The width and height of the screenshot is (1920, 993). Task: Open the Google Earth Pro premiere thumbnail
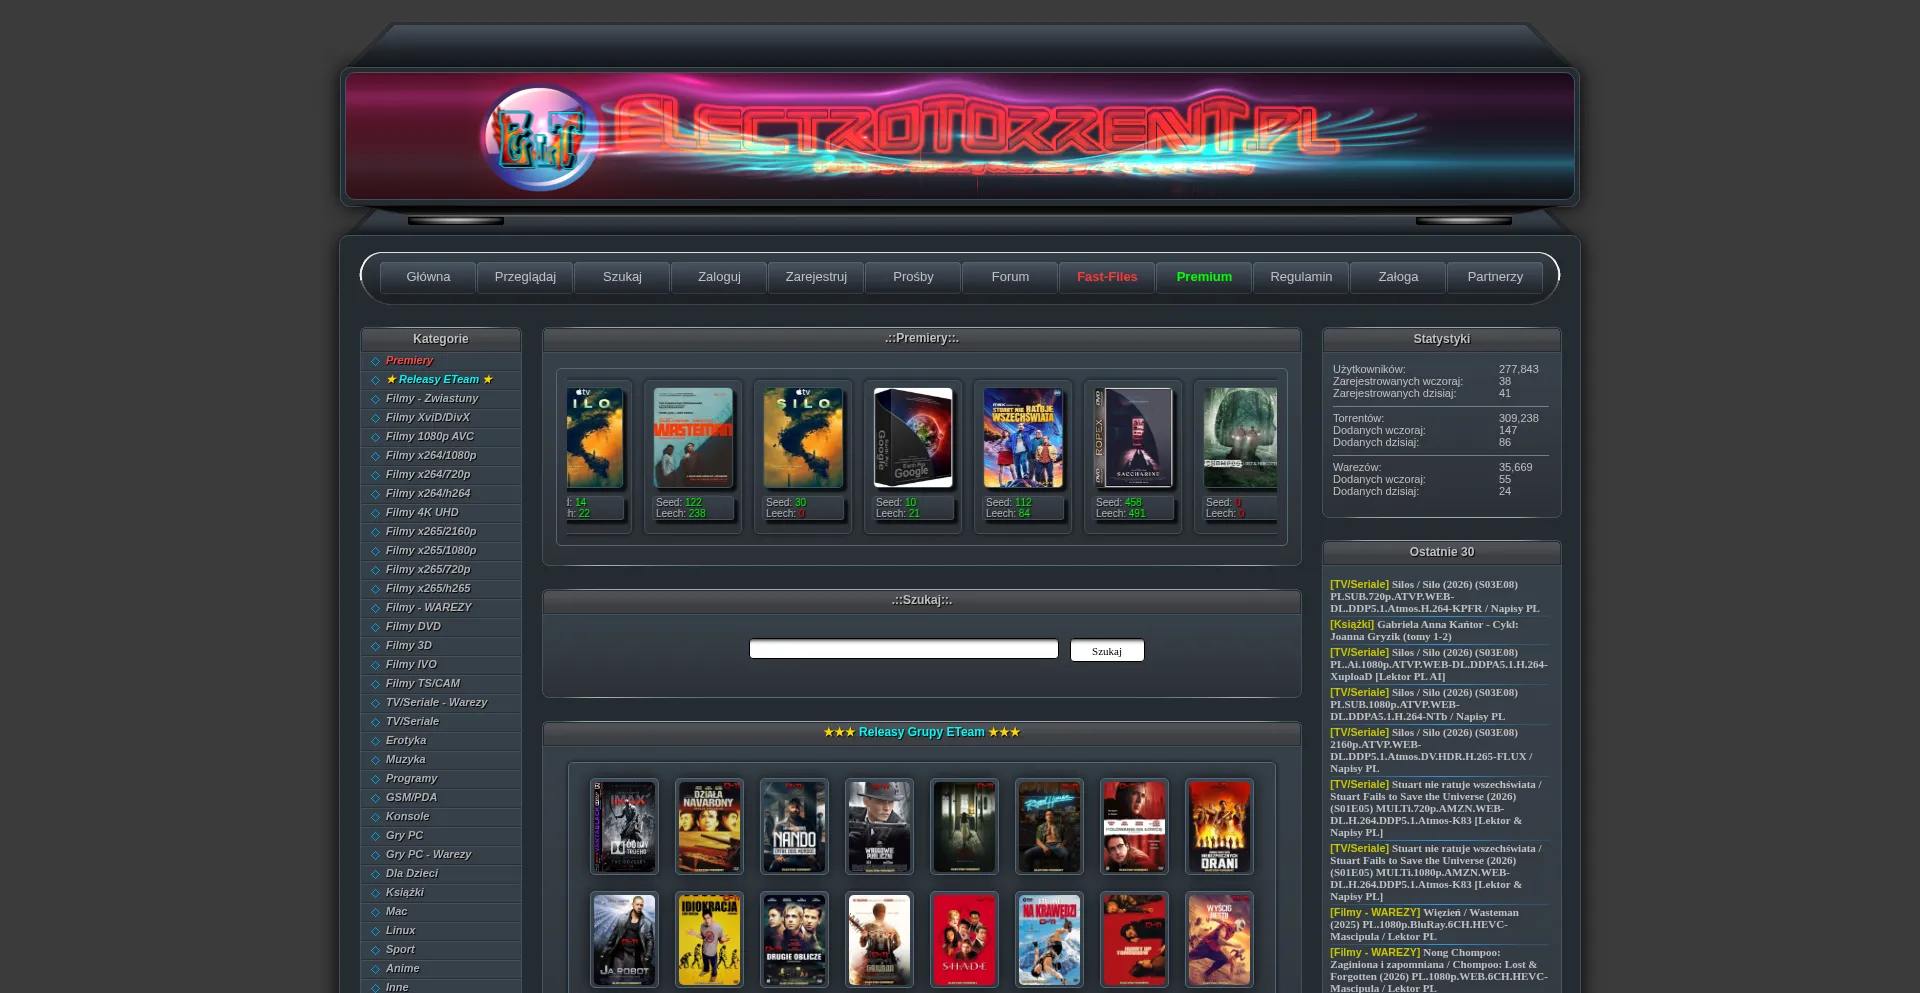pos(913,438)
